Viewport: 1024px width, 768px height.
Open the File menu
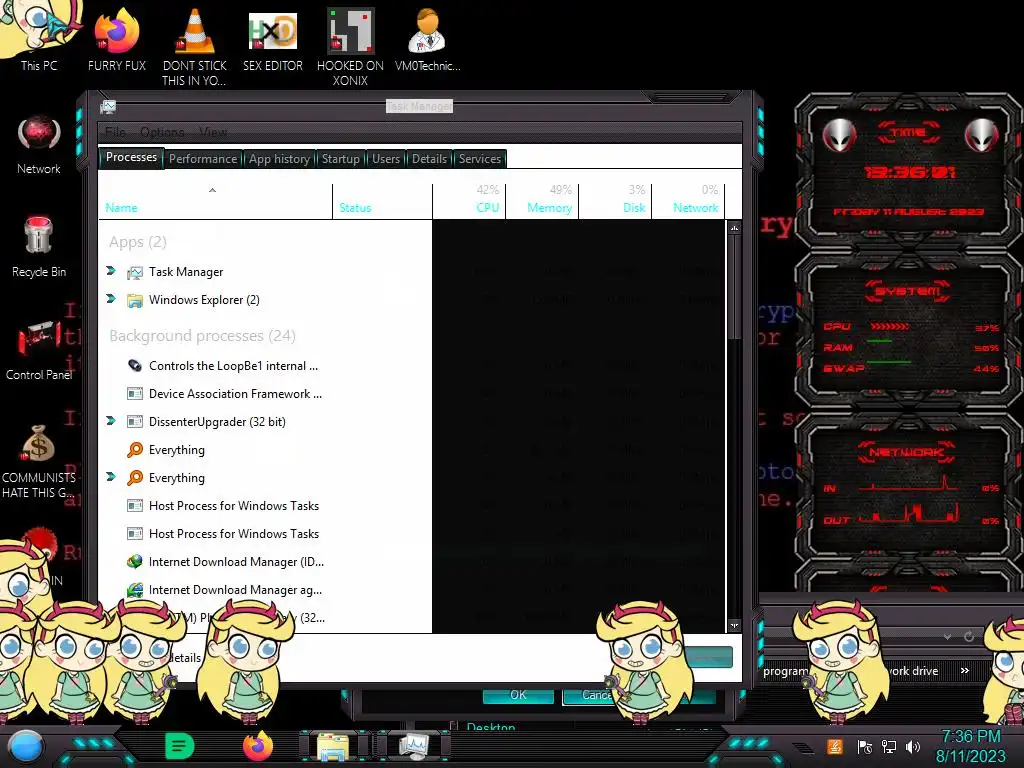click(115, 132)
